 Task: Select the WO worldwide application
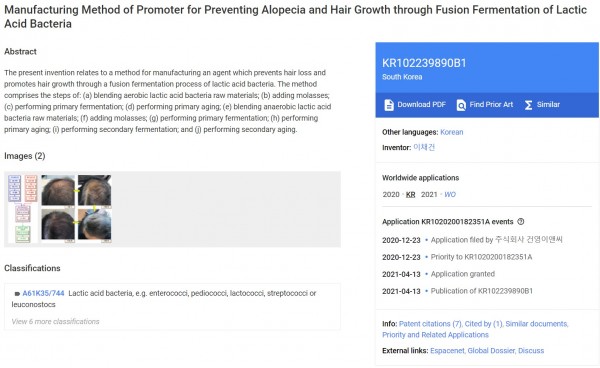point(450,195)
